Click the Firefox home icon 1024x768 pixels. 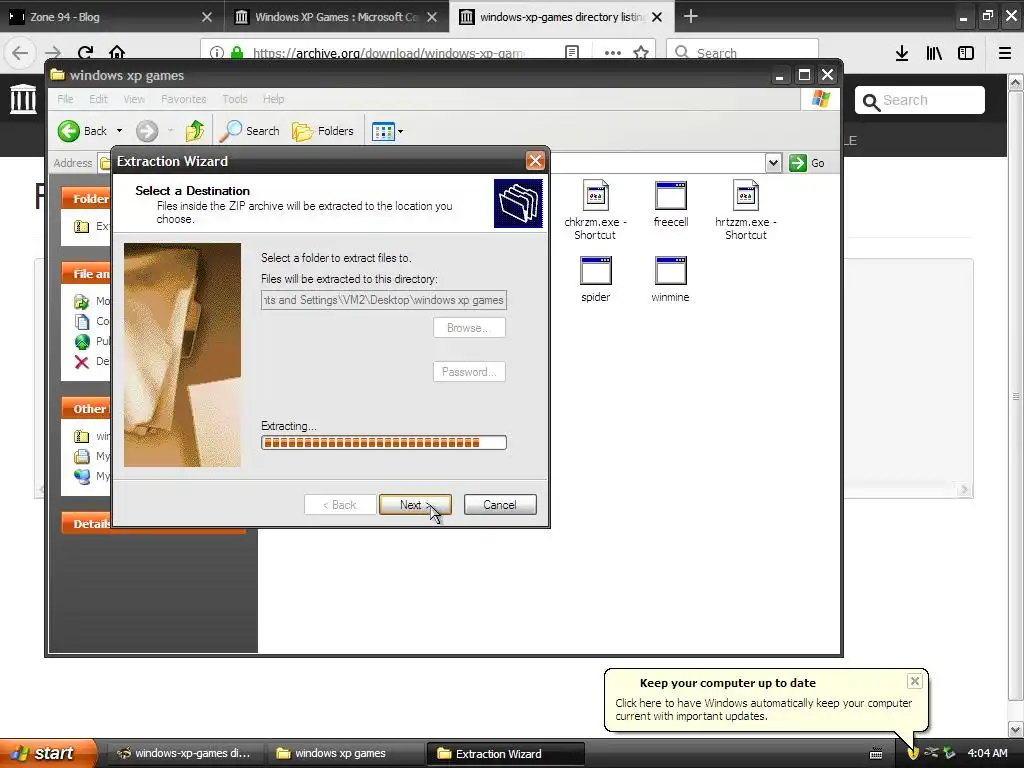tap(117, 53)
